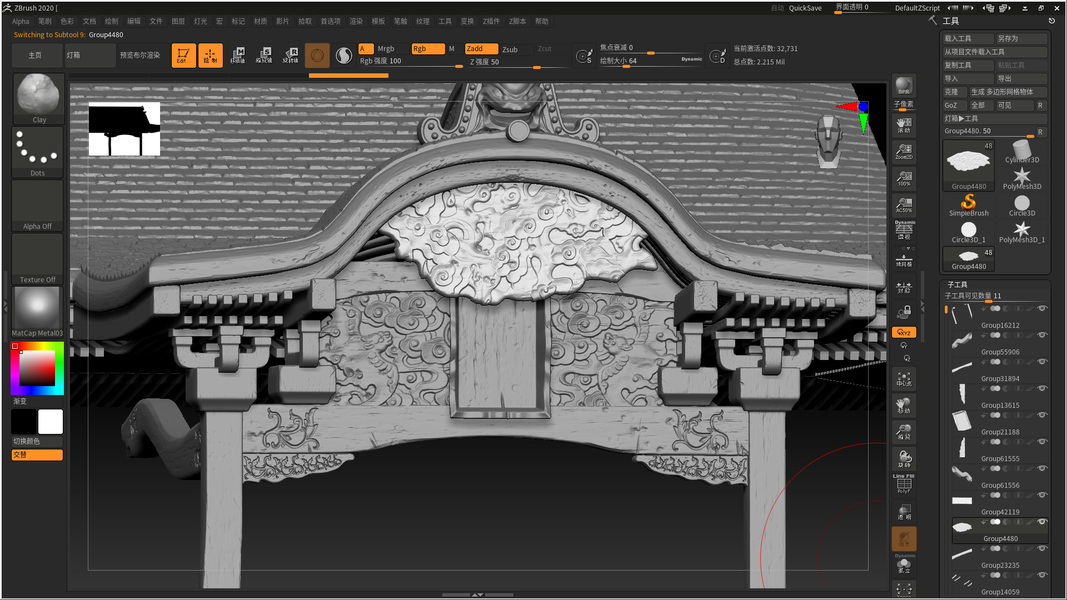Click the S brush cursor size icon

point(584,56)
